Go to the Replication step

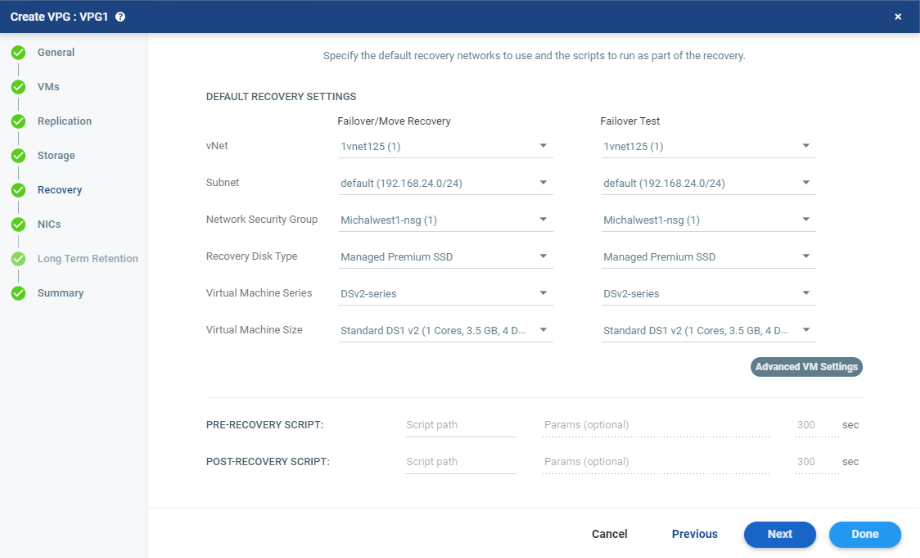click(x=65, y=121)
